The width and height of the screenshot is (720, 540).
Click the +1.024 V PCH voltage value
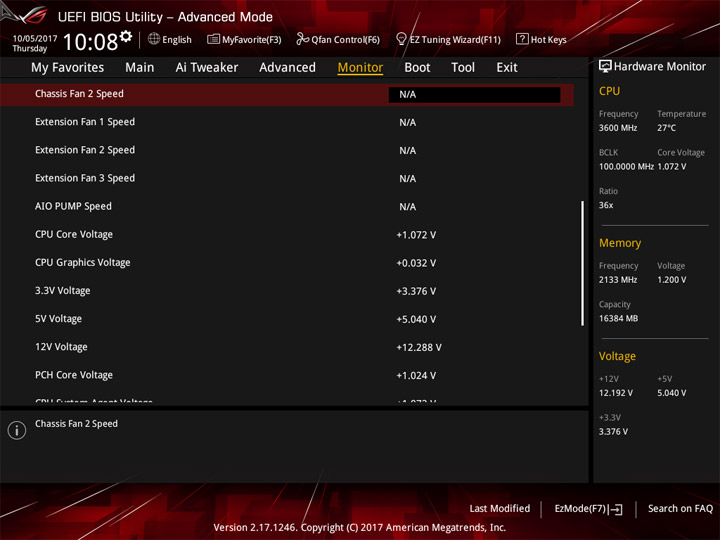click(x=416, y=376)
